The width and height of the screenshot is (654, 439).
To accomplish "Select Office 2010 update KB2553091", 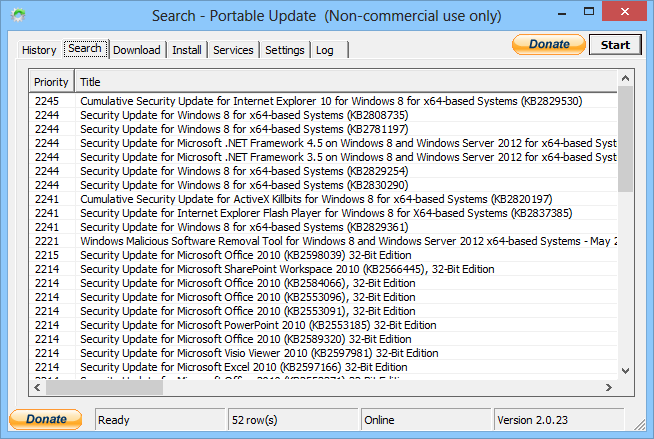I will (323, 311).
